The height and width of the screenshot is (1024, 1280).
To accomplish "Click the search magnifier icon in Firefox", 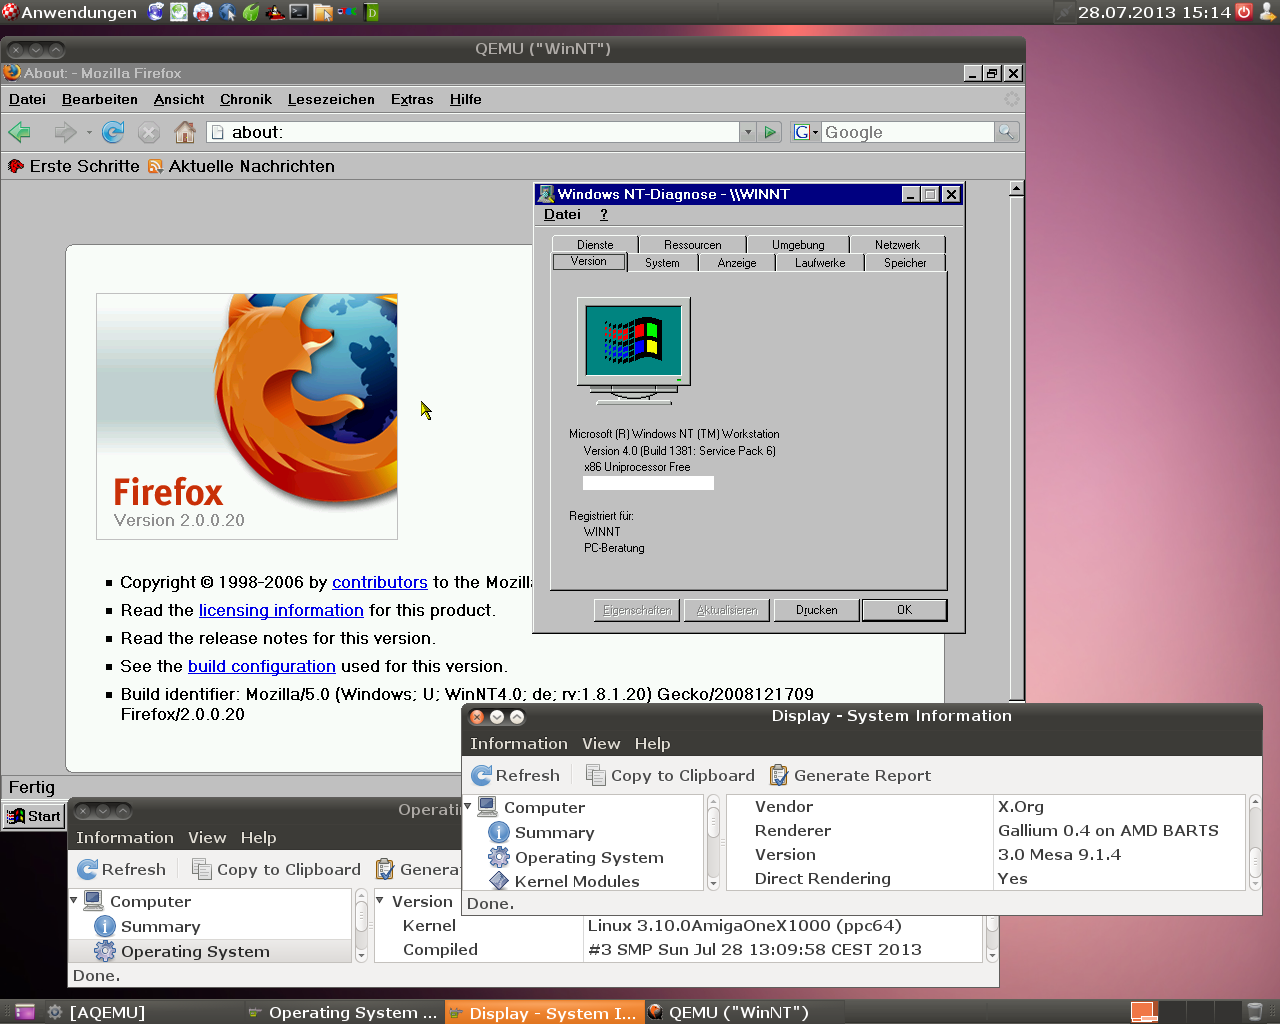I will point(1007,132).
